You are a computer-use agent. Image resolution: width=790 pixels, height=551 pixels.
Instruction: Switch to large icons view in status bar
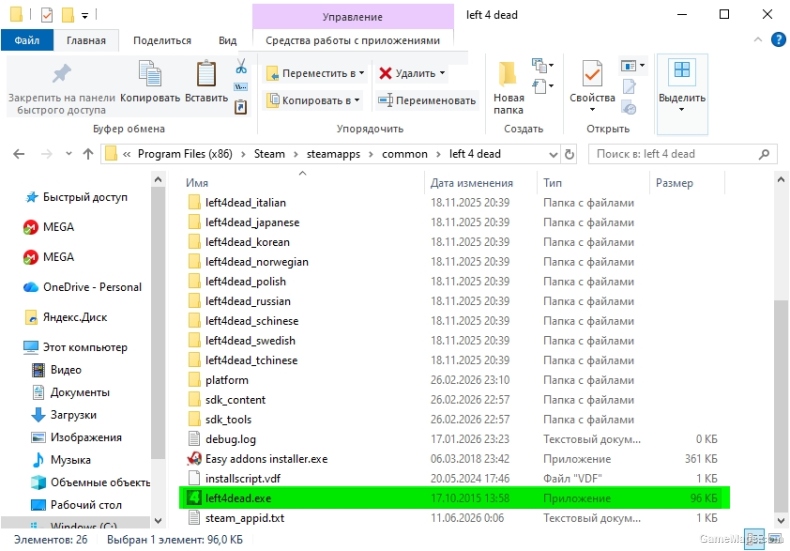click(x=775, y=538)
